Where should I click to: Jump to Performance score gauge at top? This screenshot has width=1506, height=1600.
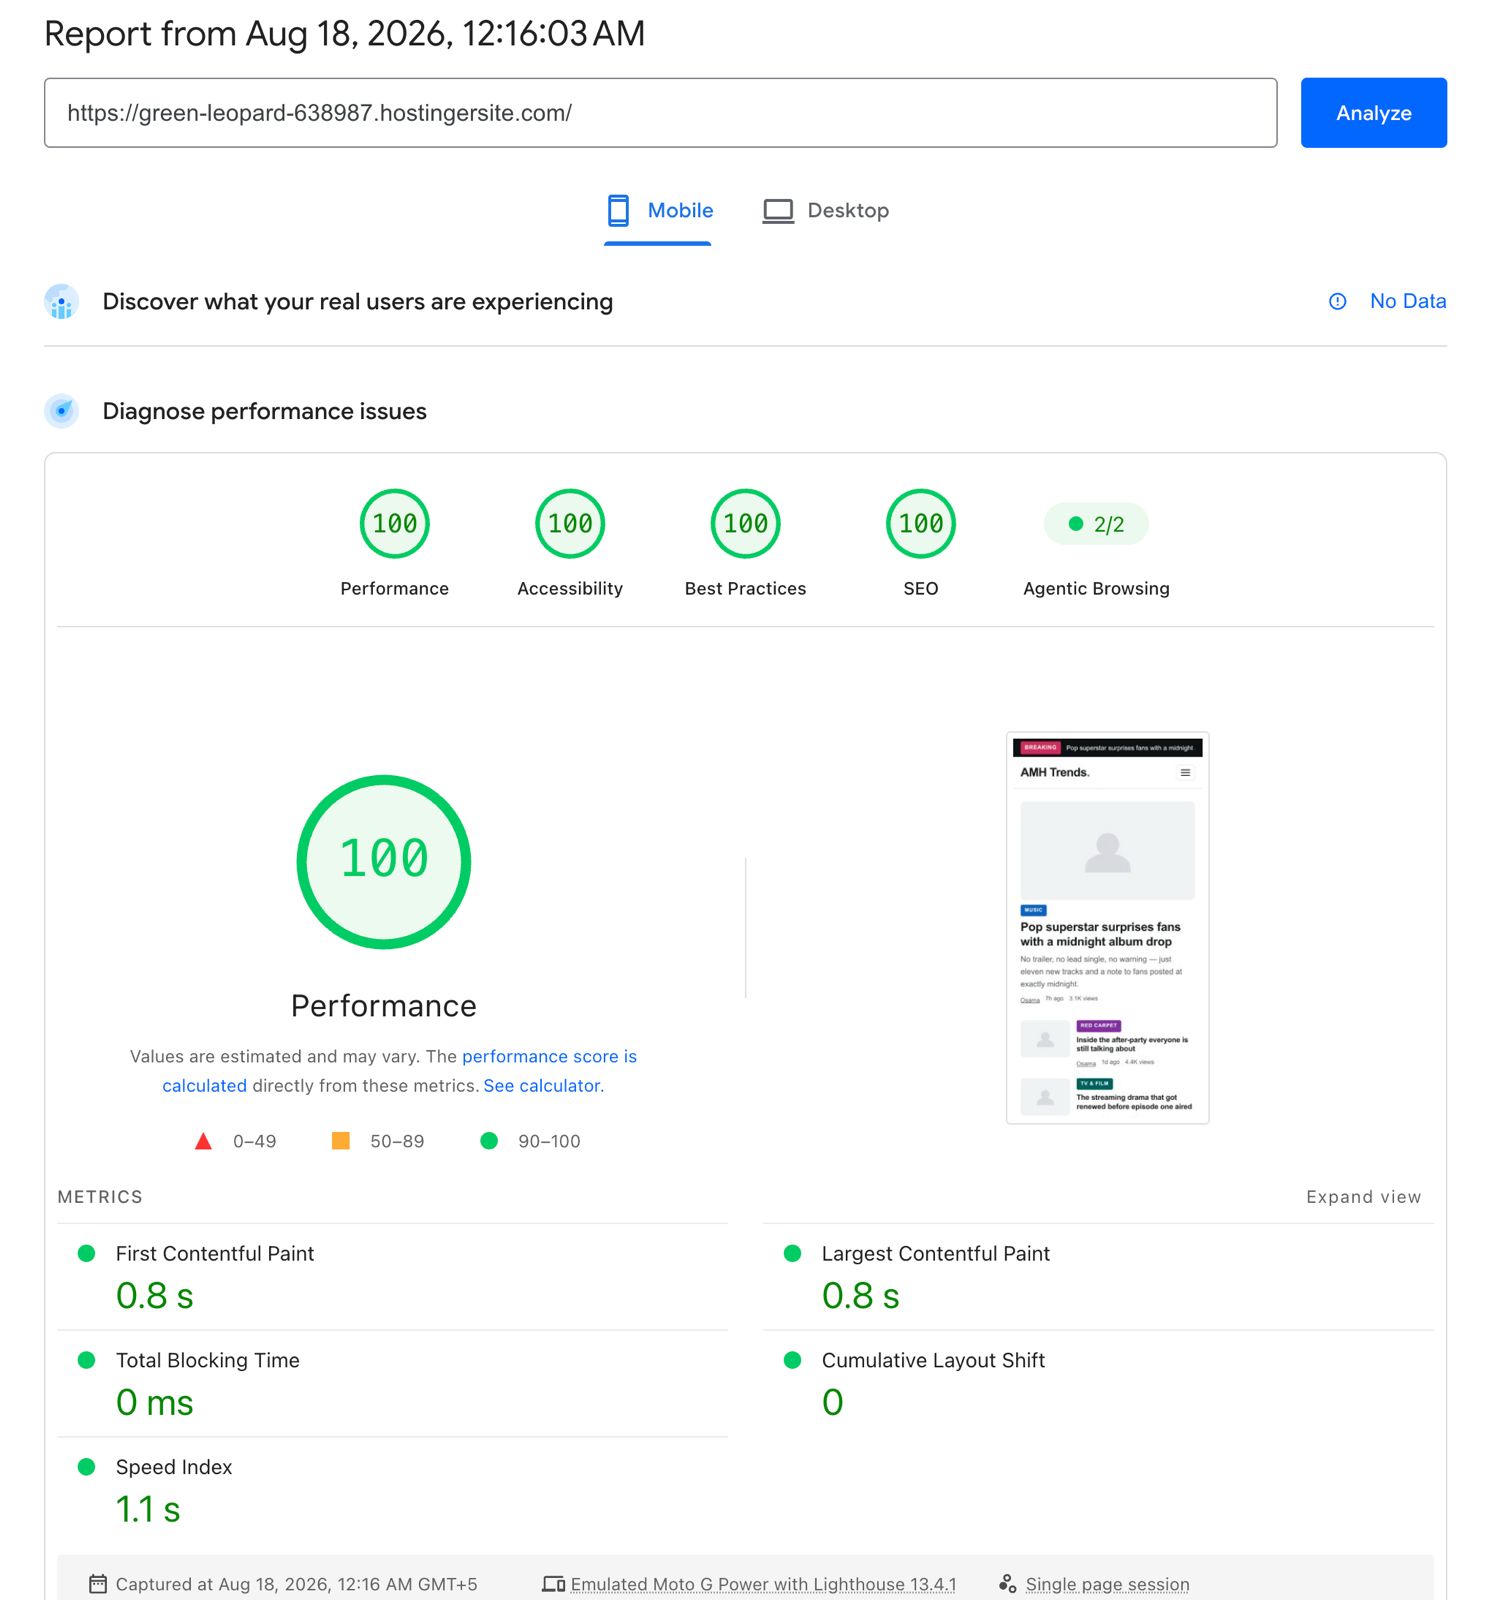click(395, 523)
